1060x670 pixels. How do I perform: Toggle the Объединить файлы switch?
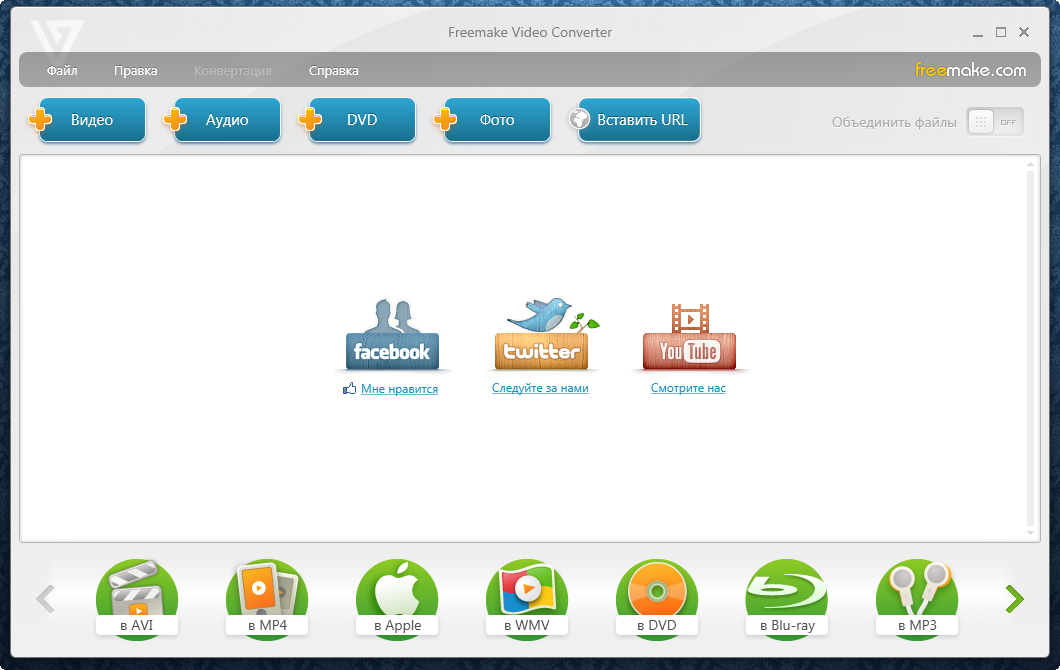pos(994,122)
